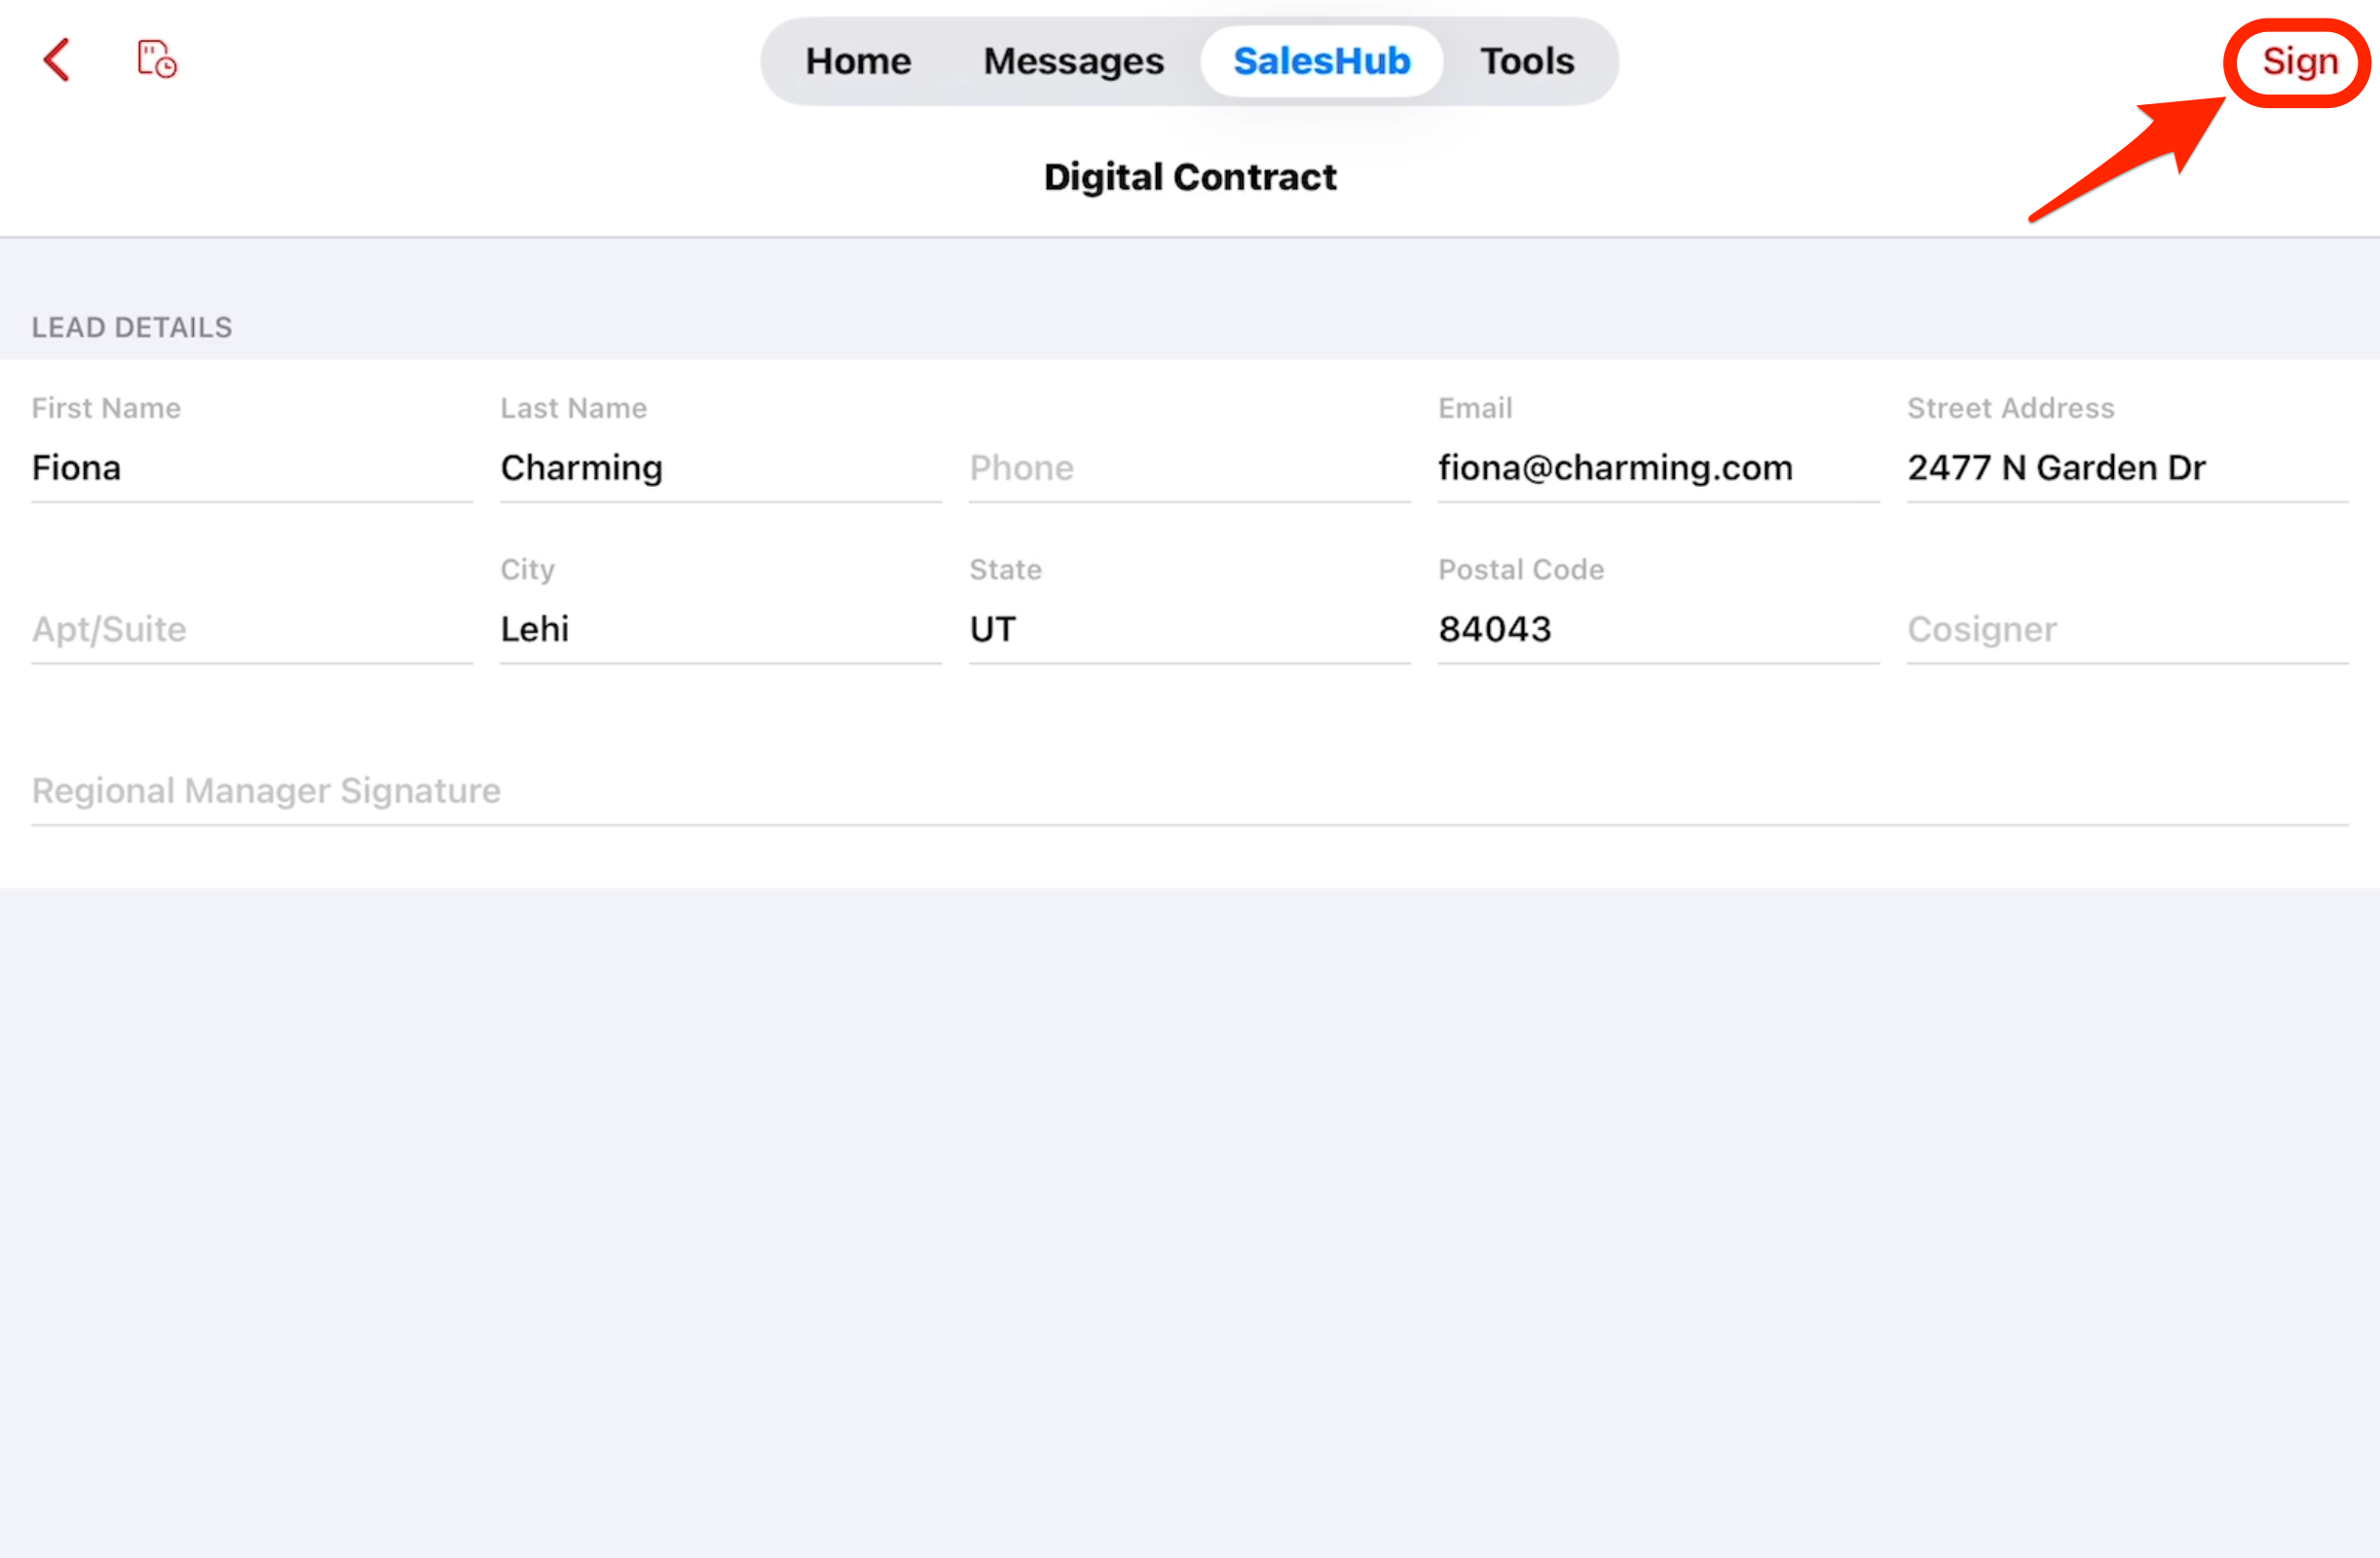Screen dimensions: 2380x1558
Task: Select the SalesHub tab
Action: point(1321,61)
